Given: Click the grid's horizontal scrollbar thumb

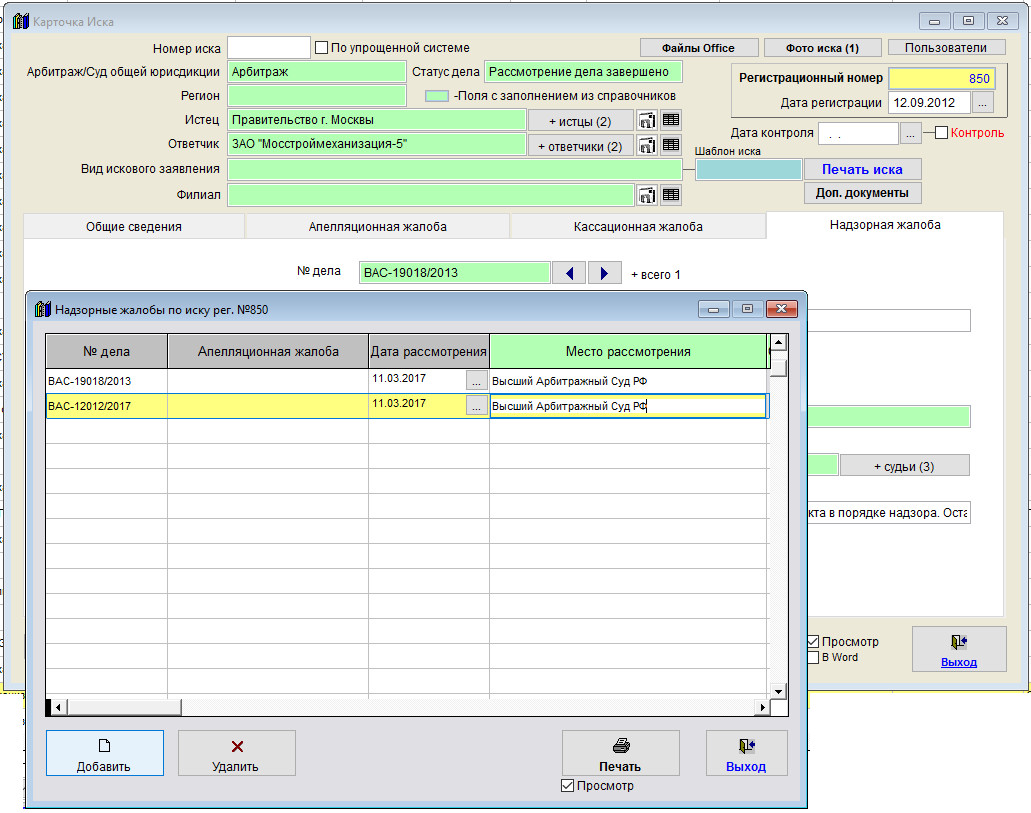Looking at the screenshot, I should [x=120, y=707].
